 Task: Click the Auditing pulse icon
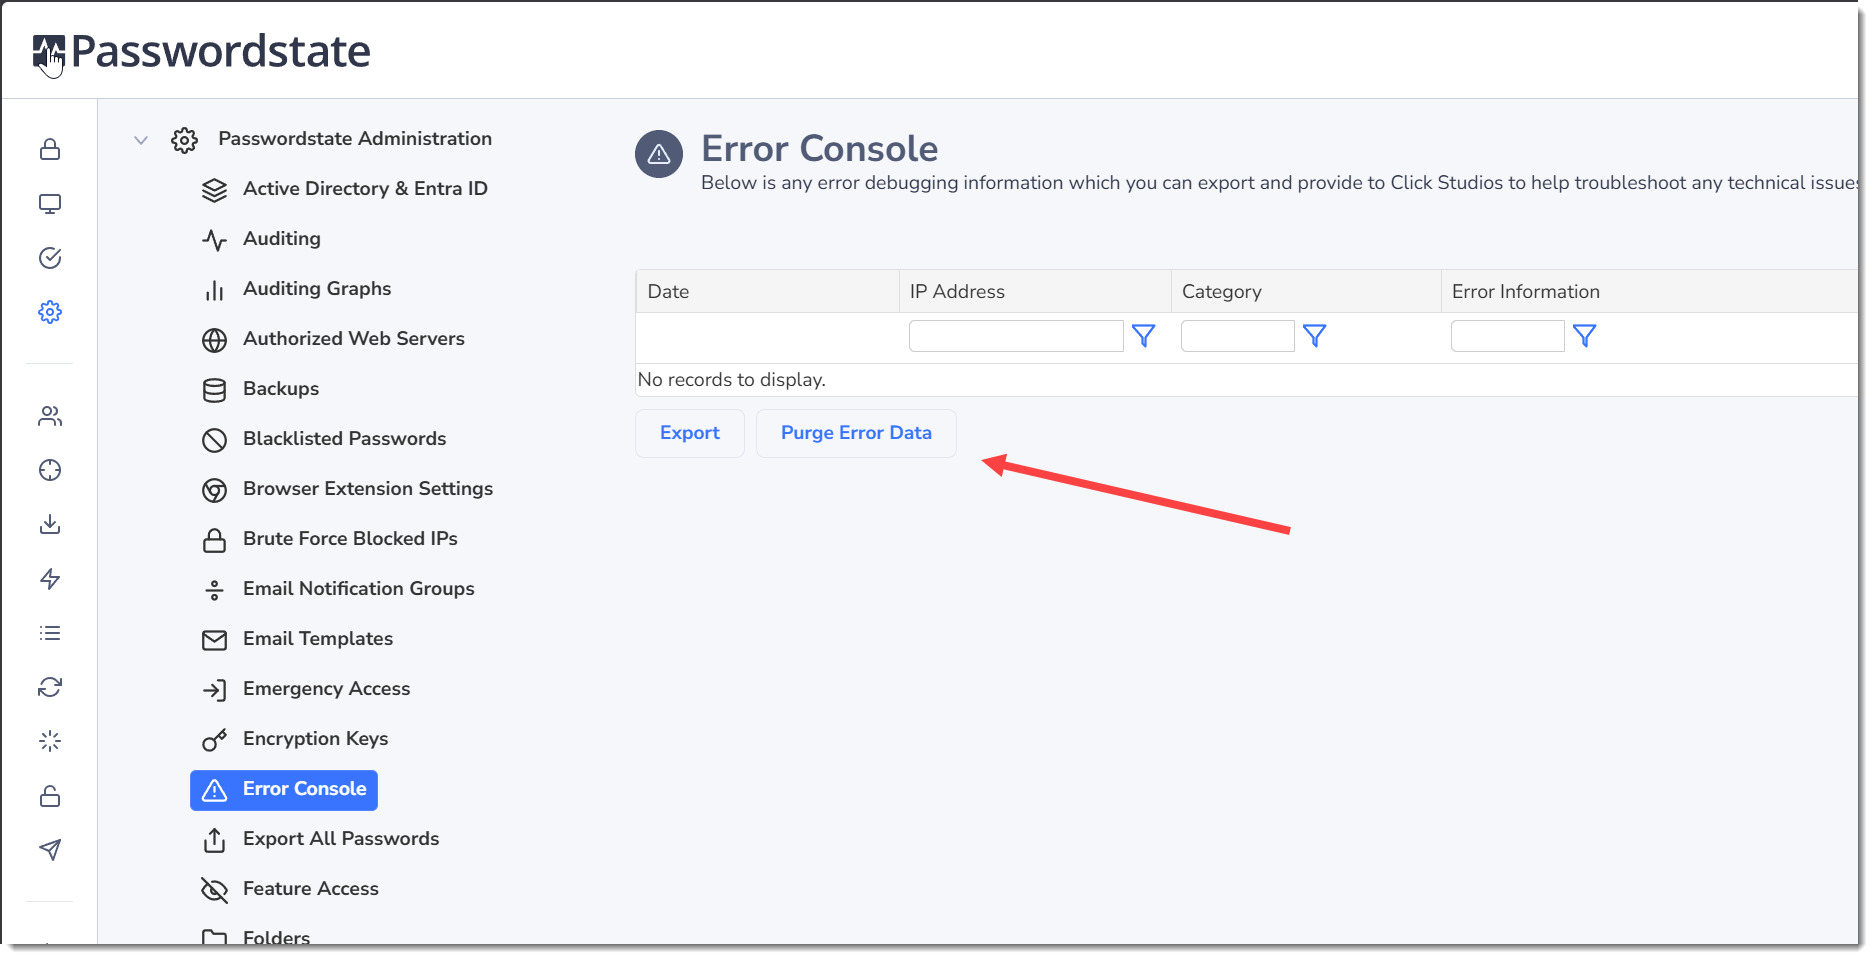click(214, 240)
